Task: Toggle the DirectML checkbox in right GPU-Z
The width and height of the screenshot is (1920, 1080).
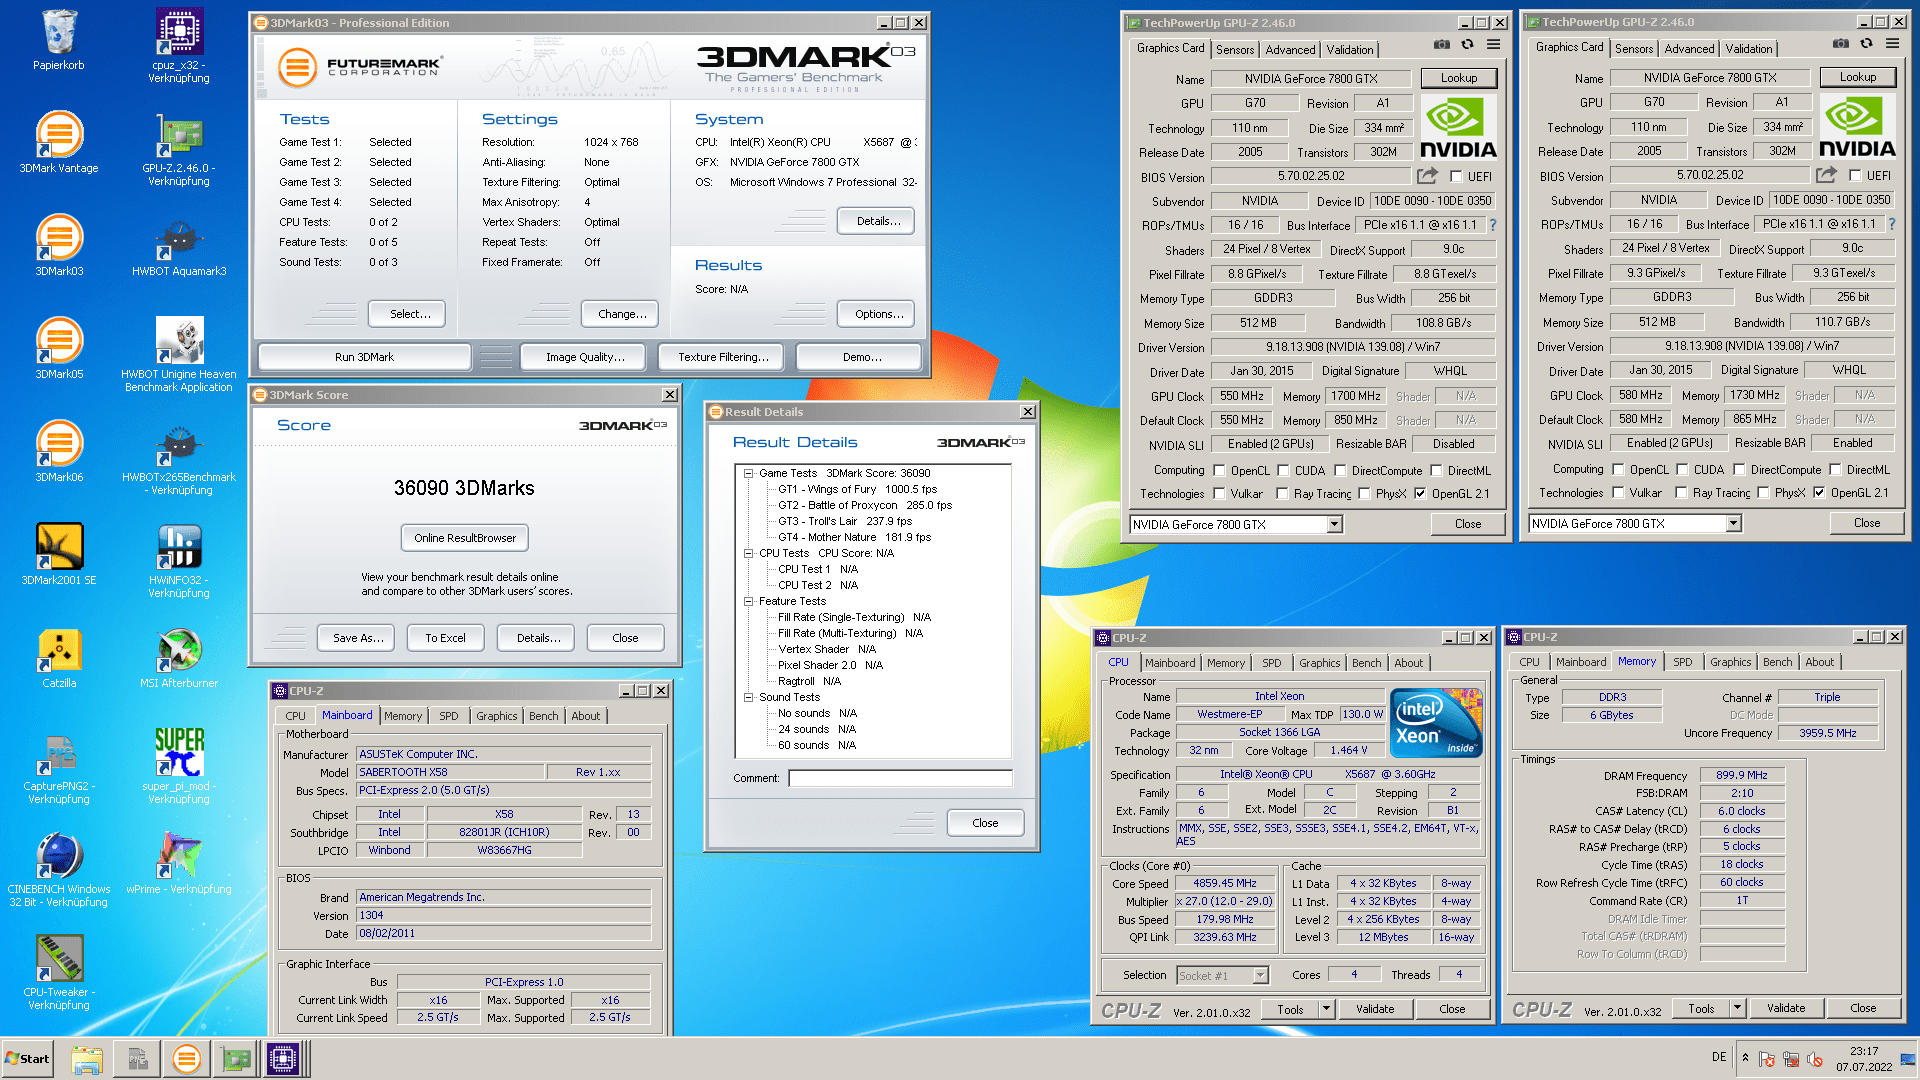Action: [1835, 470]
